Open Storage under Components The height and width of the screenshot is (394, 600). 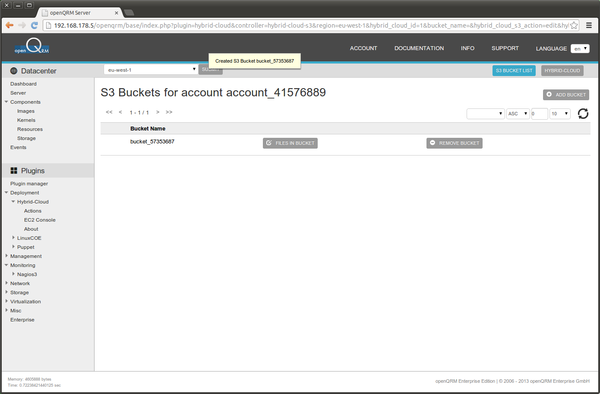(26, 138)
